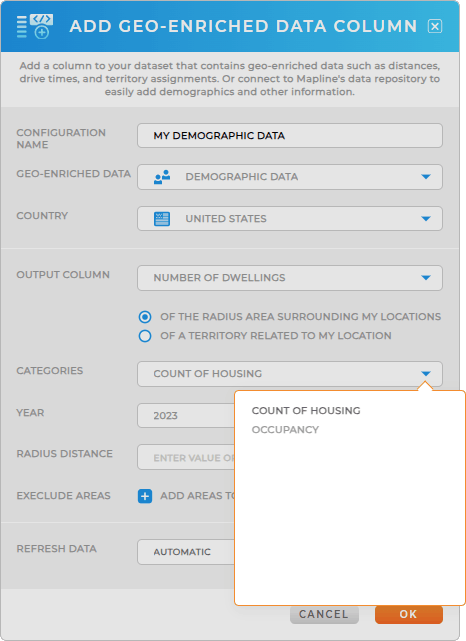The width and height of the screenshot is (466, 641).
Task: Choose Count of Housing from the list
Action: coord(306,411)
